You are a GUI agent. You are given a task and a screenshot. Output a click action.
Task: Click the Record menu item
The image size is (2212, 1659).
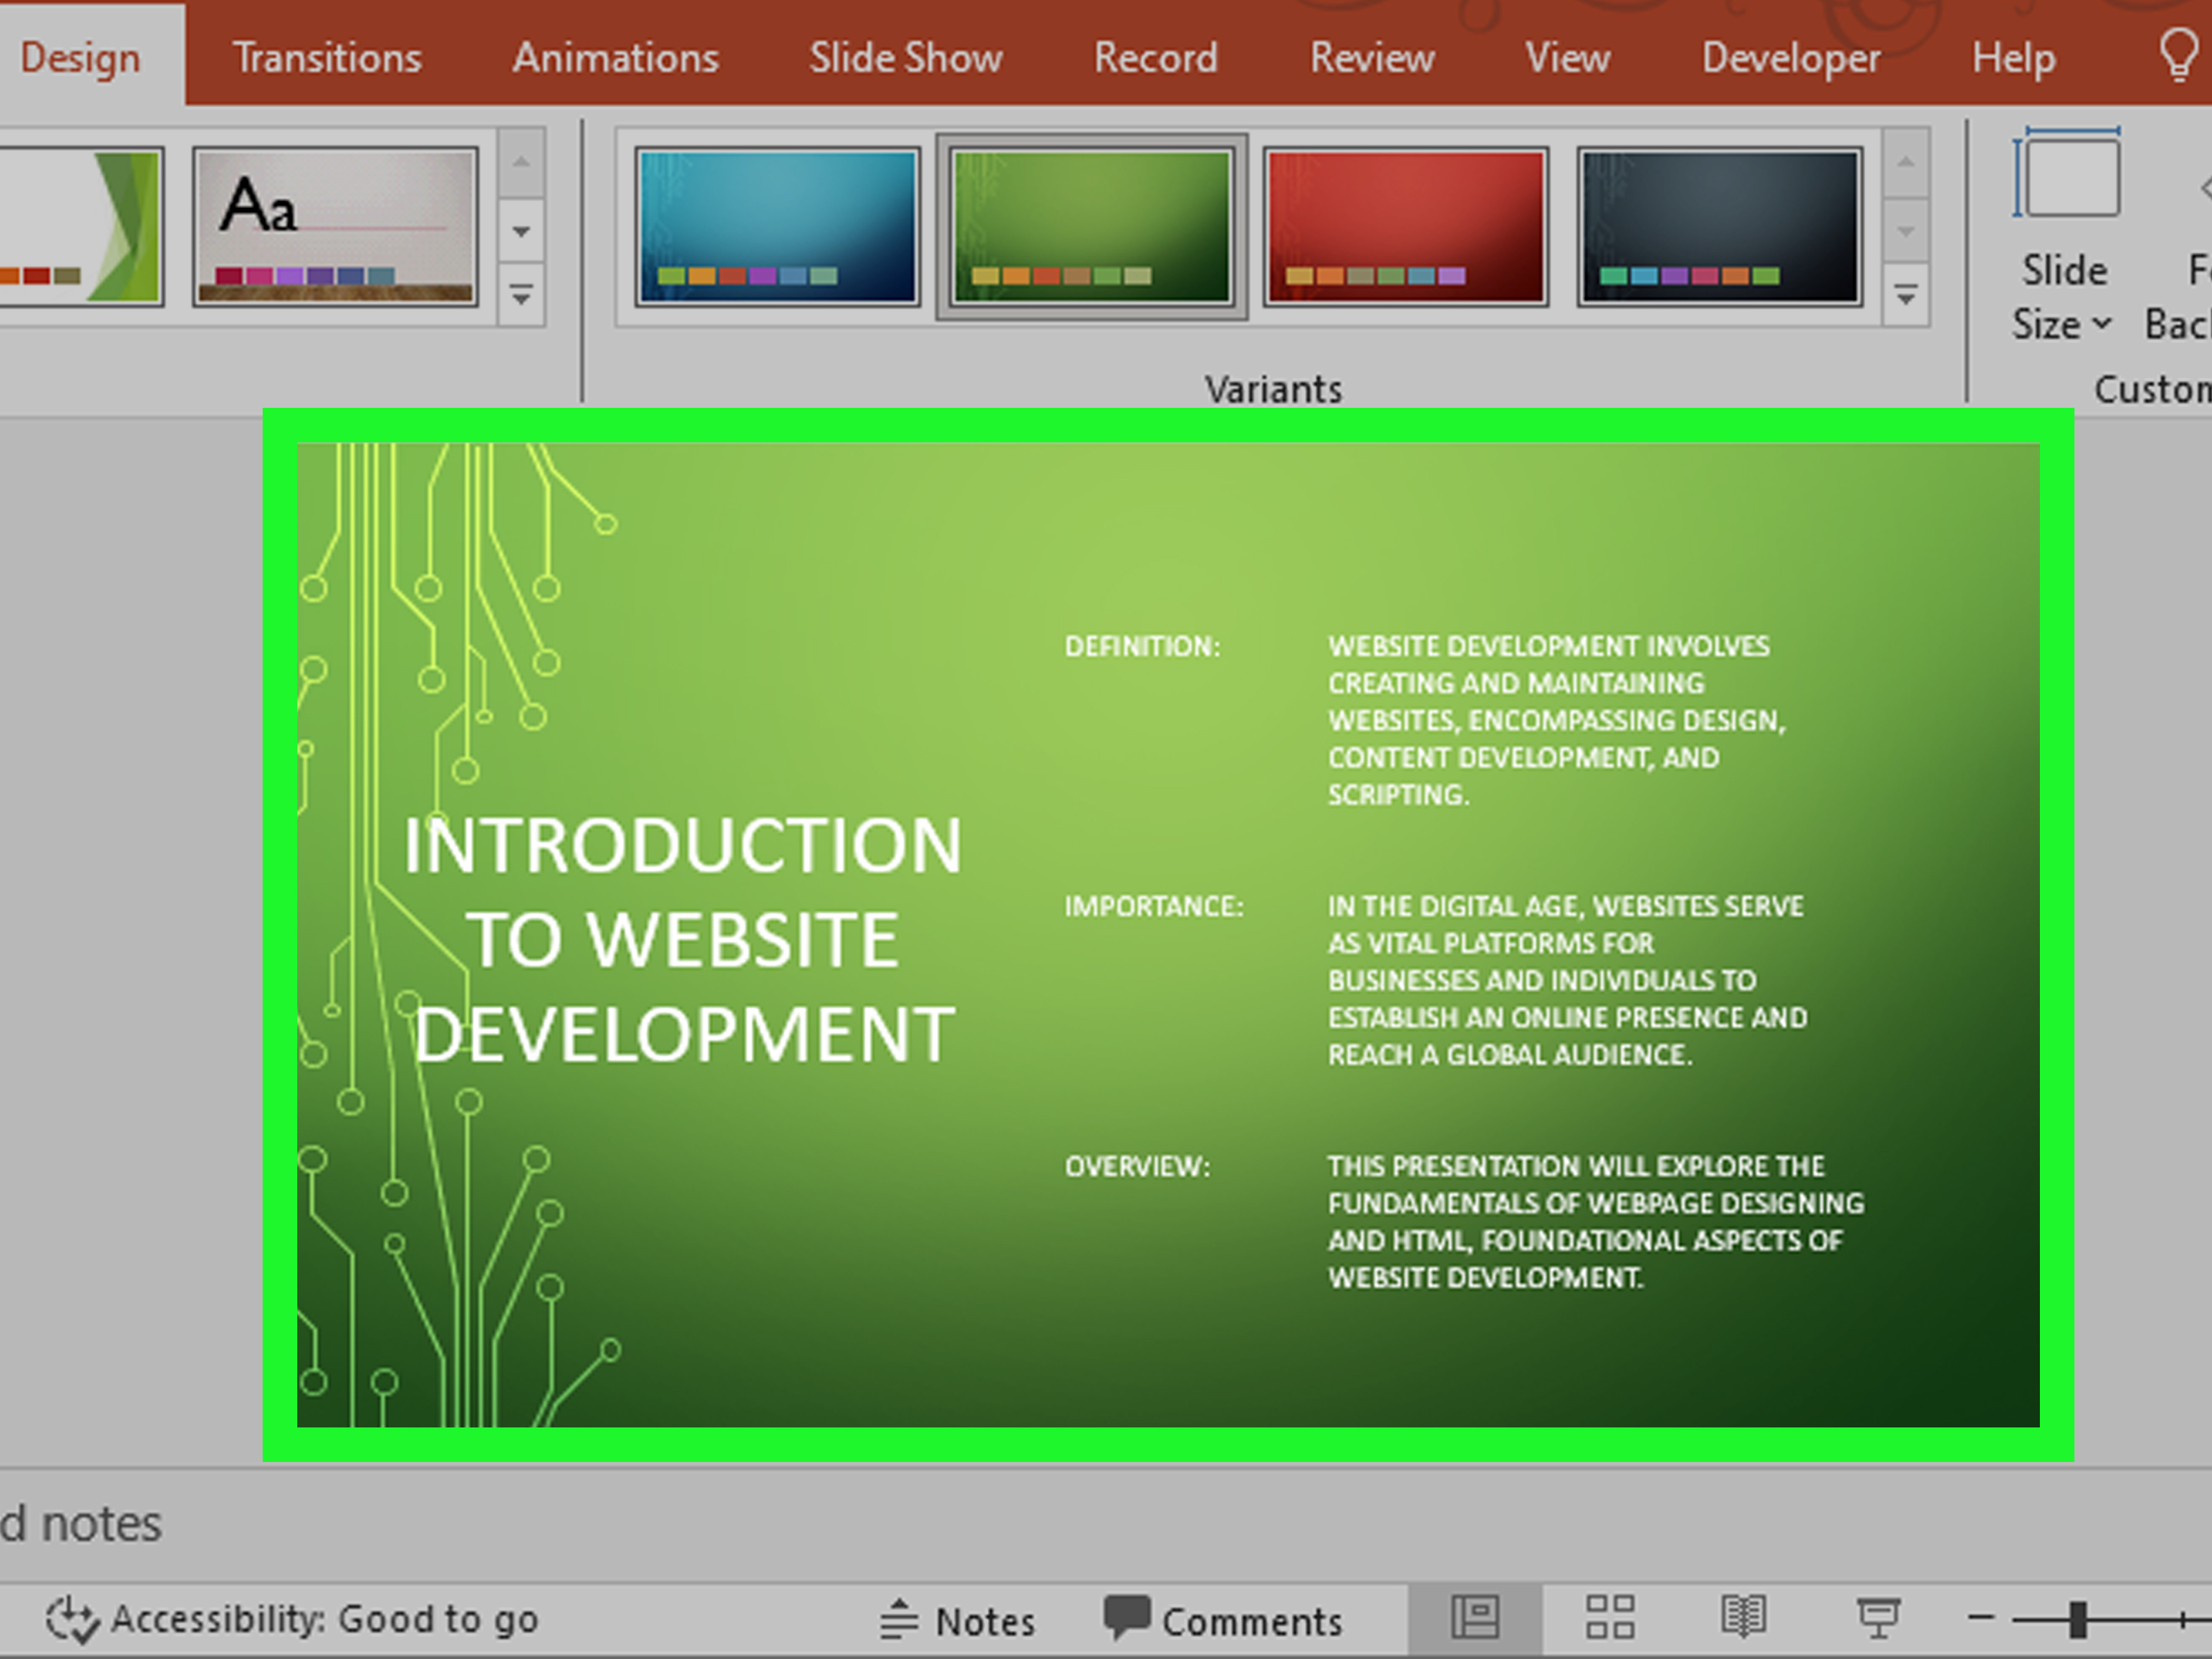(1155, 57)
